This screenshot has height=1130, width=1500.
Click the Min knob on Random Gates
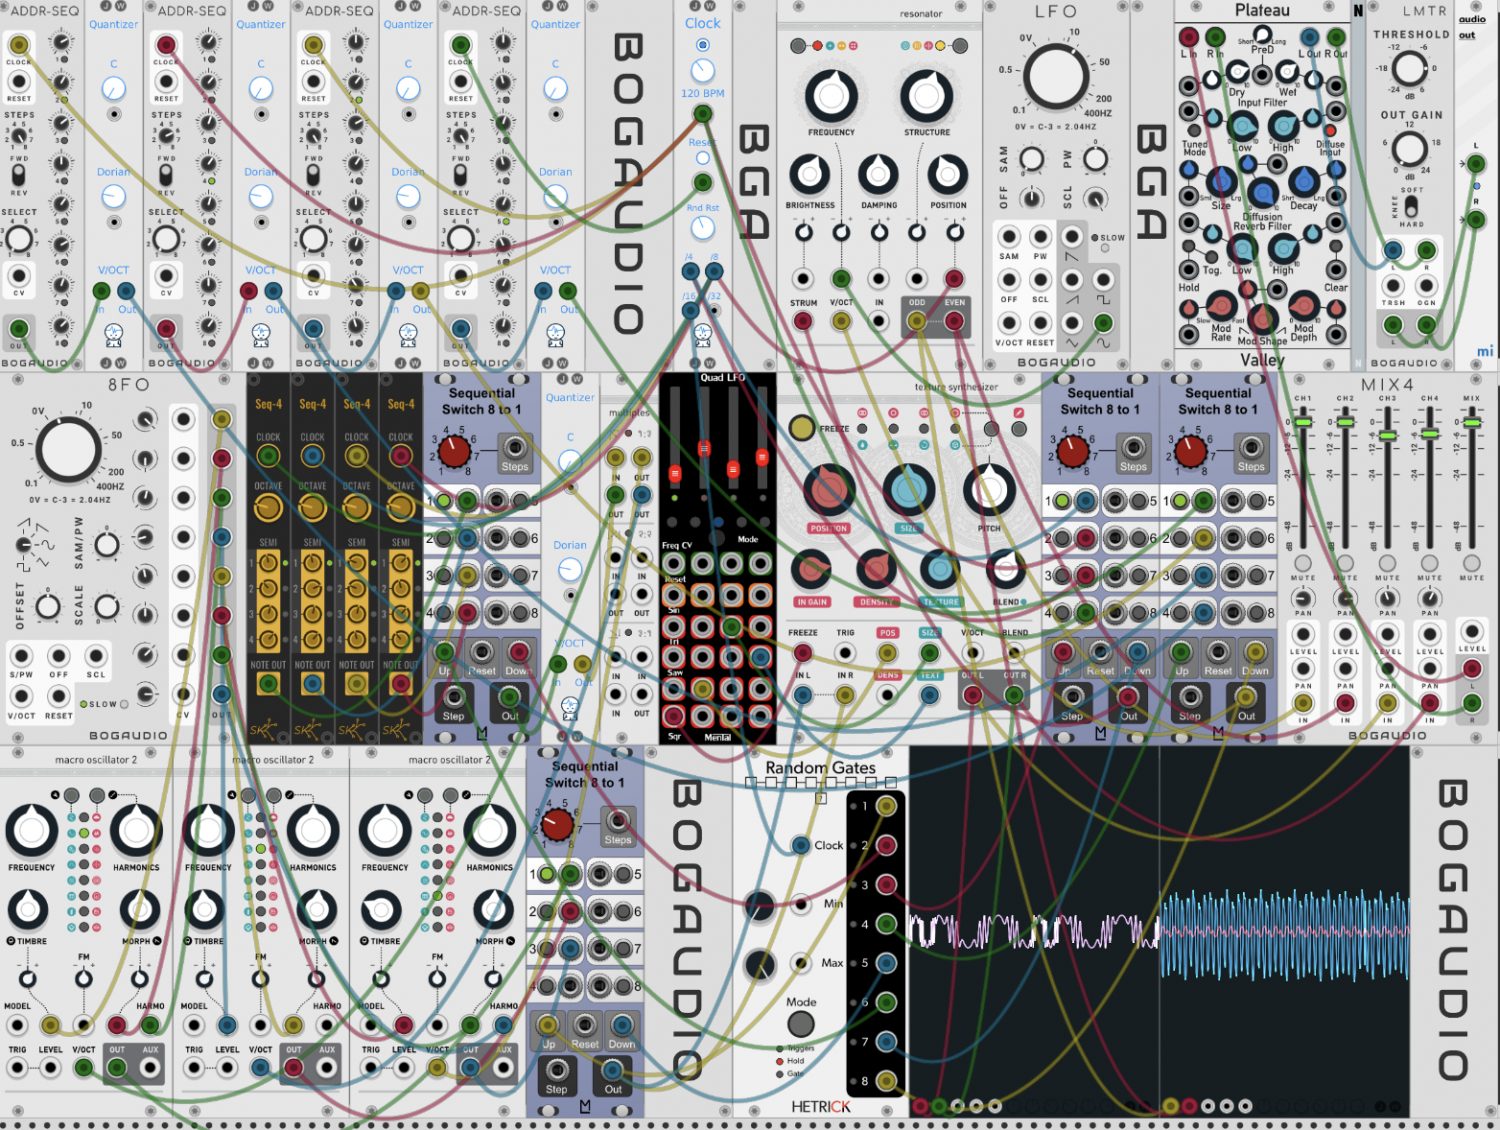point(759,906)
